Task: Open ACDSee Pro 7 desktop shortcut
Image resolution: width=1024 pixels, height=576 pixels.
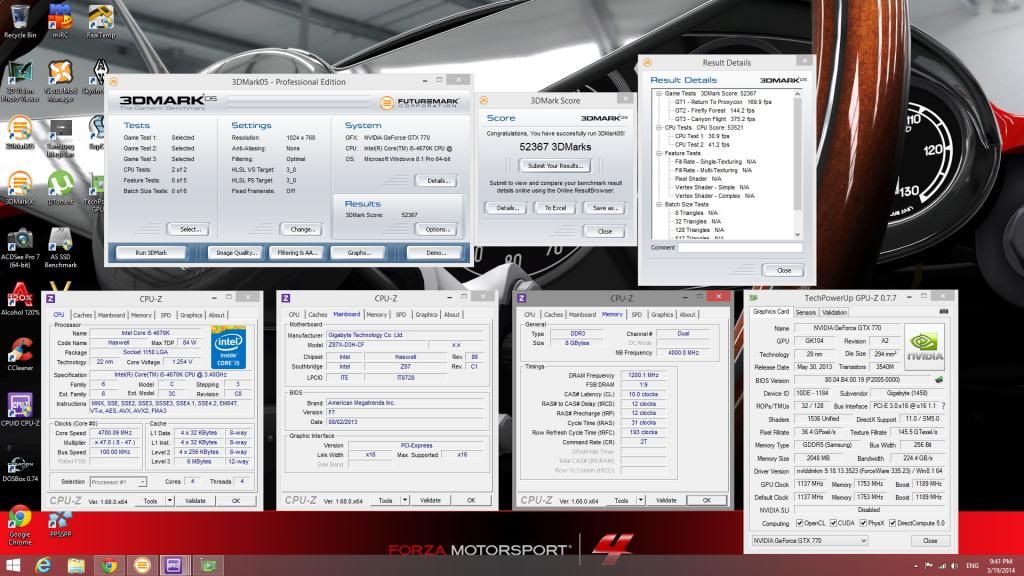Action: click(x=20, y=248)
